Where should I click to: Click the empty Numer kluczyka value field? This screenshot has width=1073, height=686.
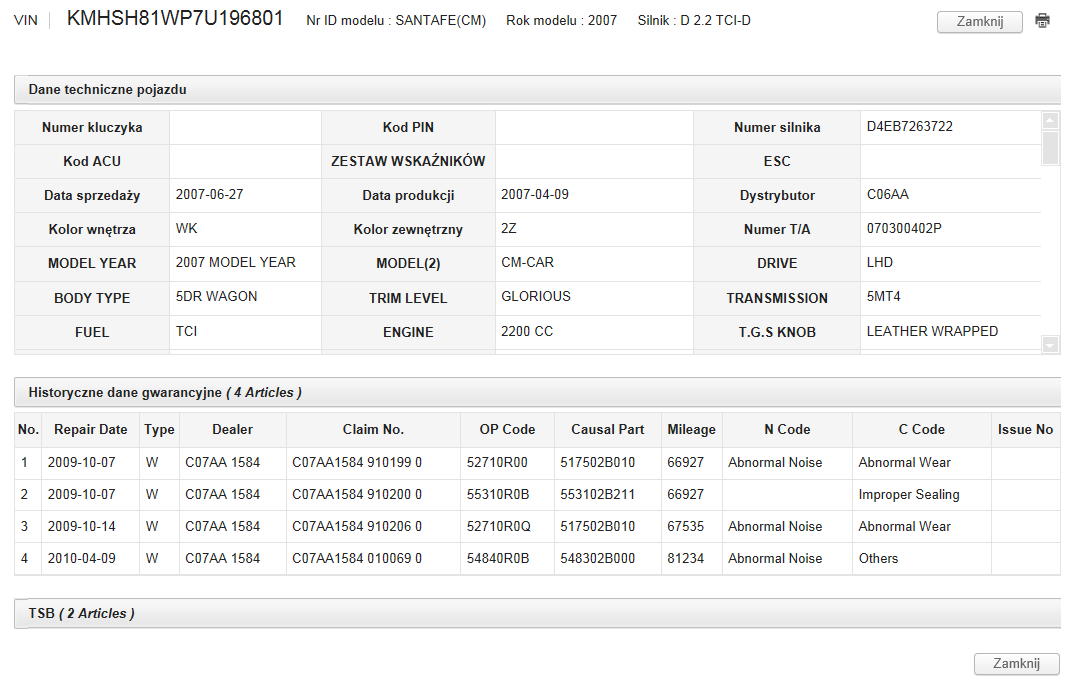pyautogui.click(x=245, y=127)
